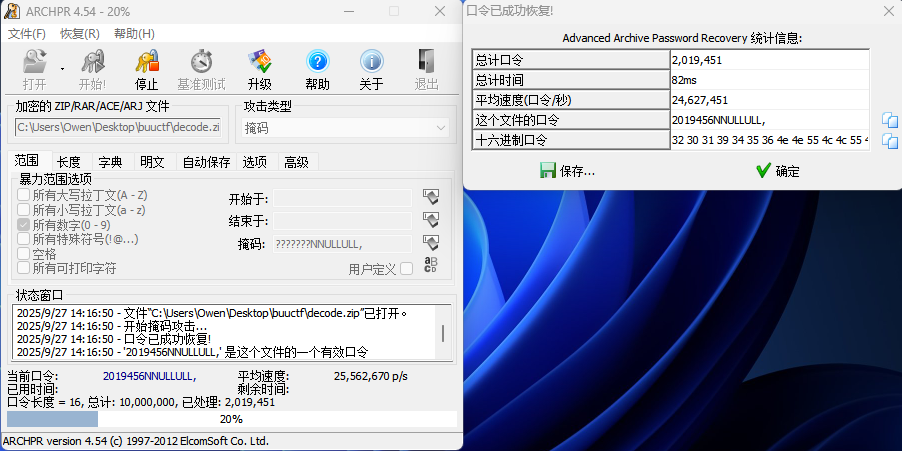Click the 20% progress bar
902x451 pixels.
click(232, 419)
